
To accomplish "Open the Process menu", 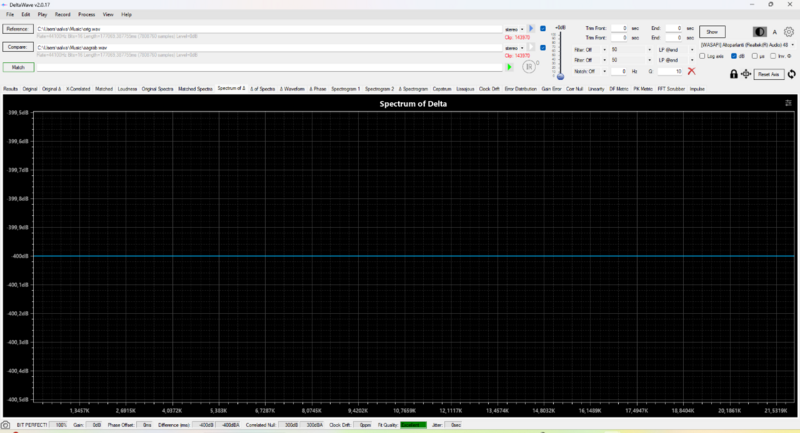I will pos(87,15).
